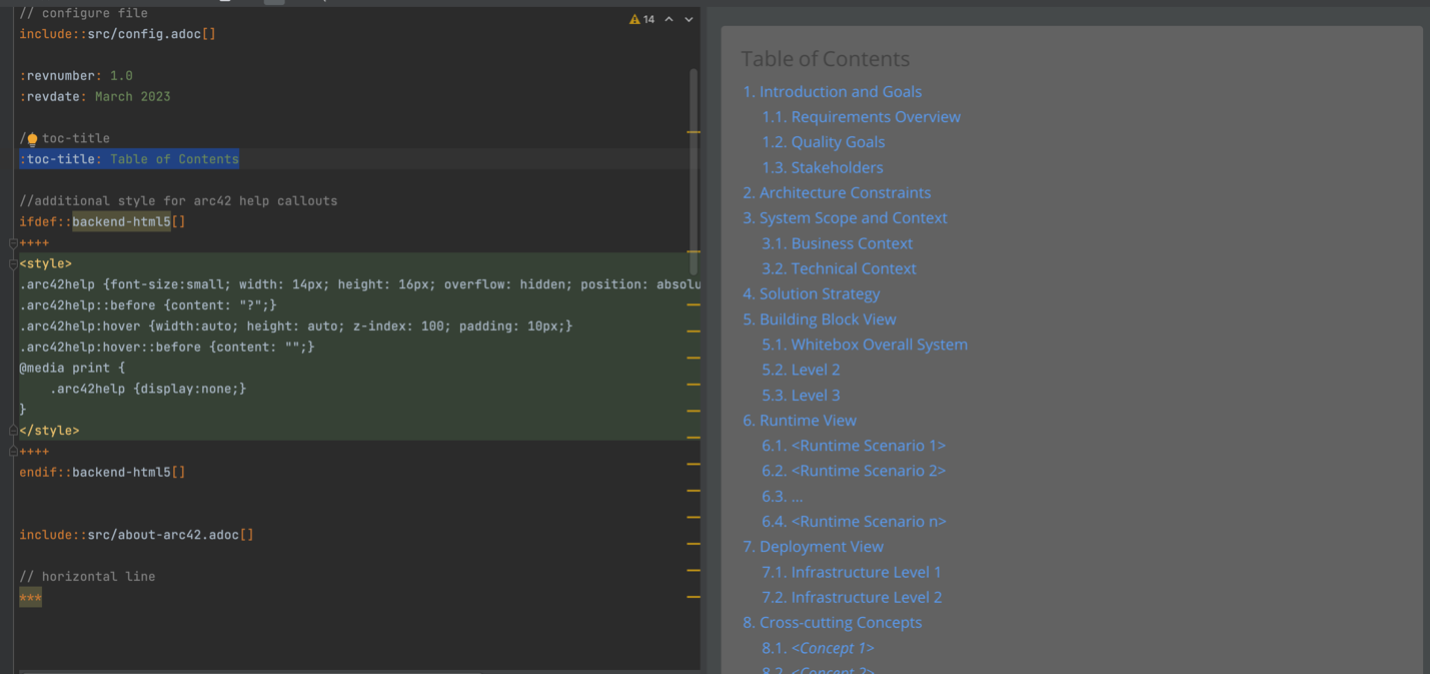Open '6. Runtime View' link

click(x=799, y=421)
